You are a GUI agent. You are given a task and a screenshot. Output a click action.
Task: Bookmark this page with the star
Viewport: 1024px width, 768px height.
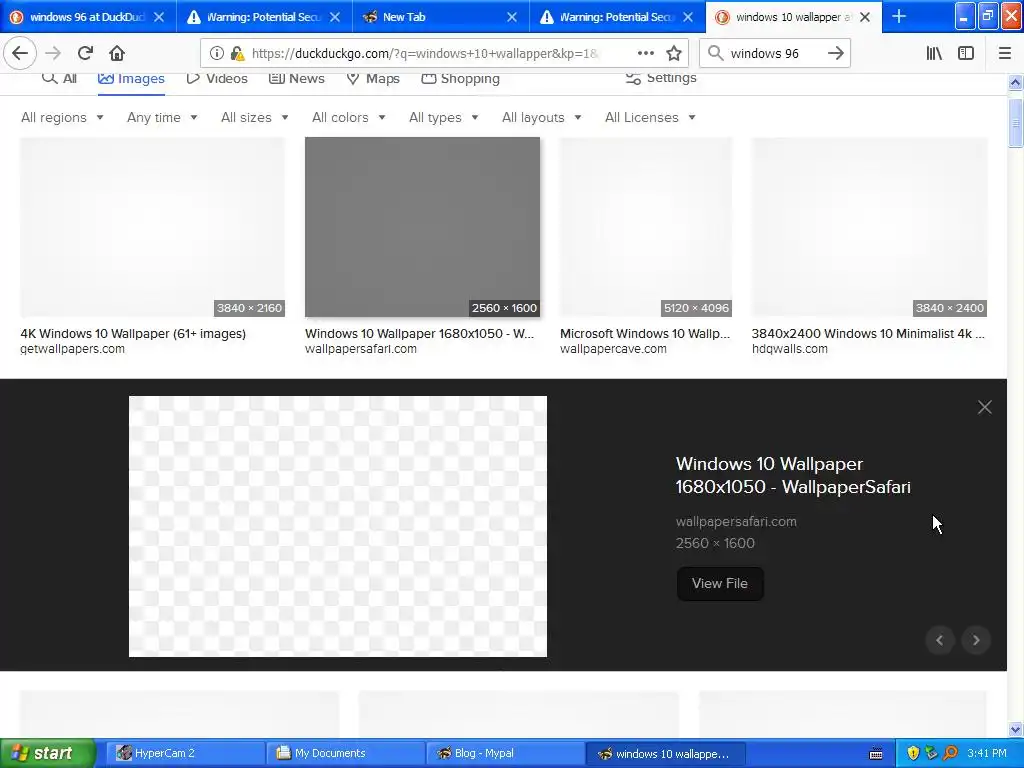point(674,54)
